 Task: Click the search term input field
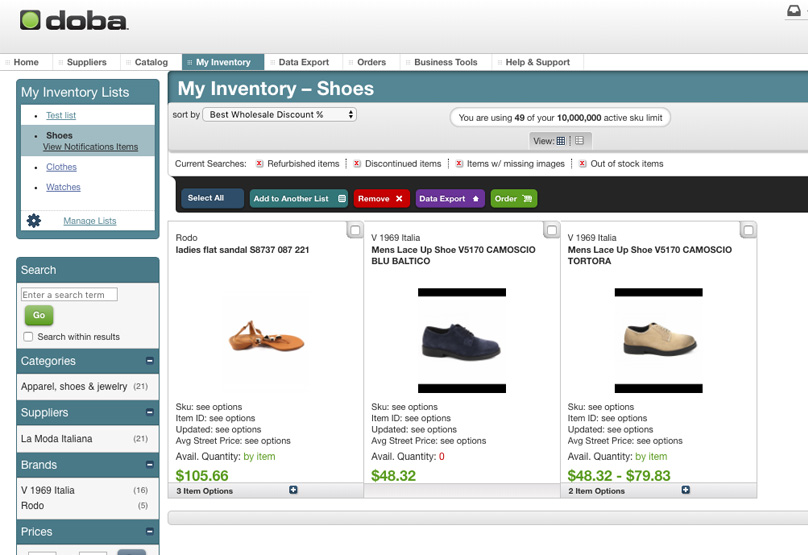click(69, 295)
